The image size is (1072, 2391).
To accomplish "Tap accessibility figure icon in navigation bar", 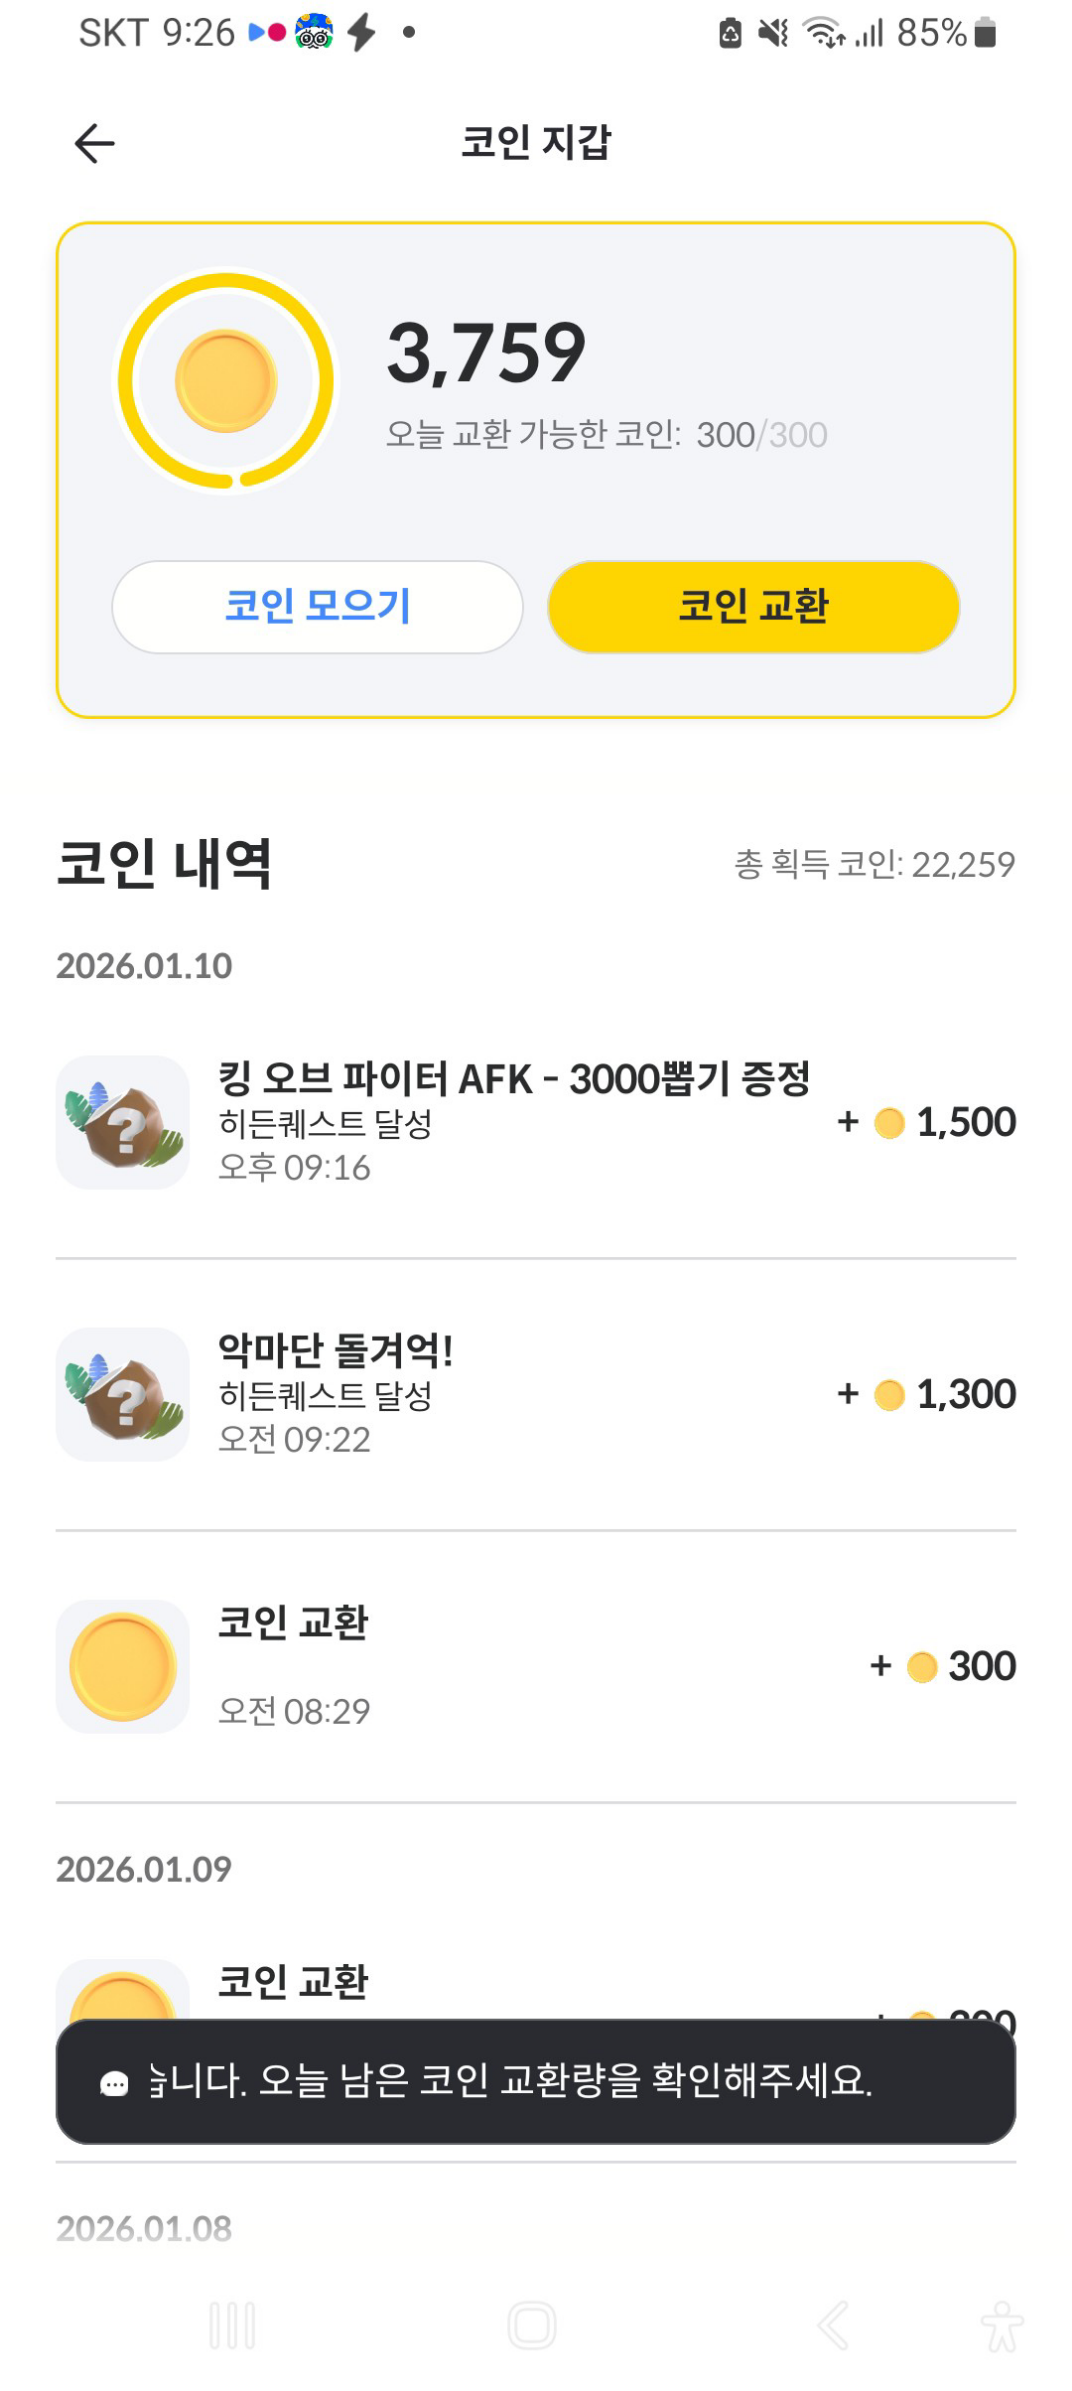I will (1002, 2325).
